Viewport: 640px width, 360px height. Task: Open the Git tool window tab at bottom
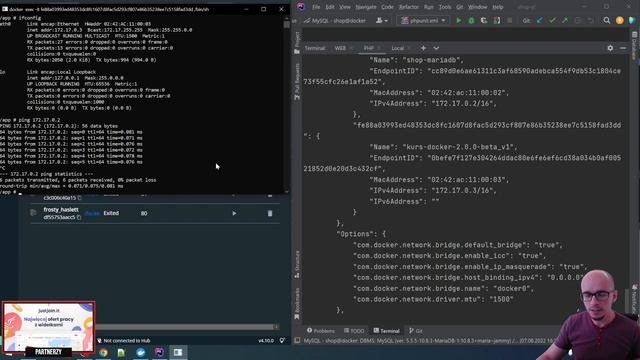point(416,331)
